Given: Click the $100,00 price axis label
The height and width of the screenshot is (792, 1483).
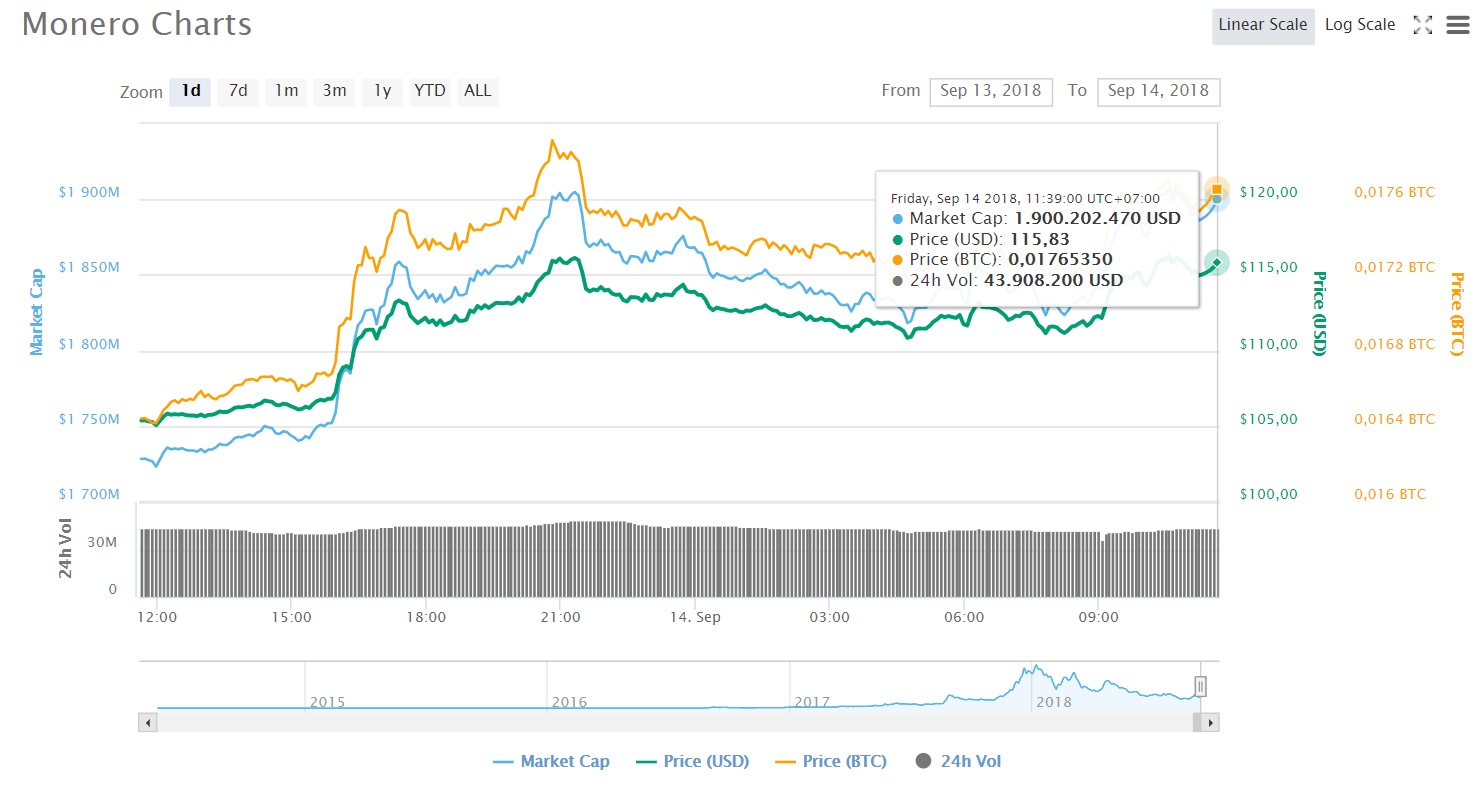Looking at the screenshot, I should tap(1269, 494).
